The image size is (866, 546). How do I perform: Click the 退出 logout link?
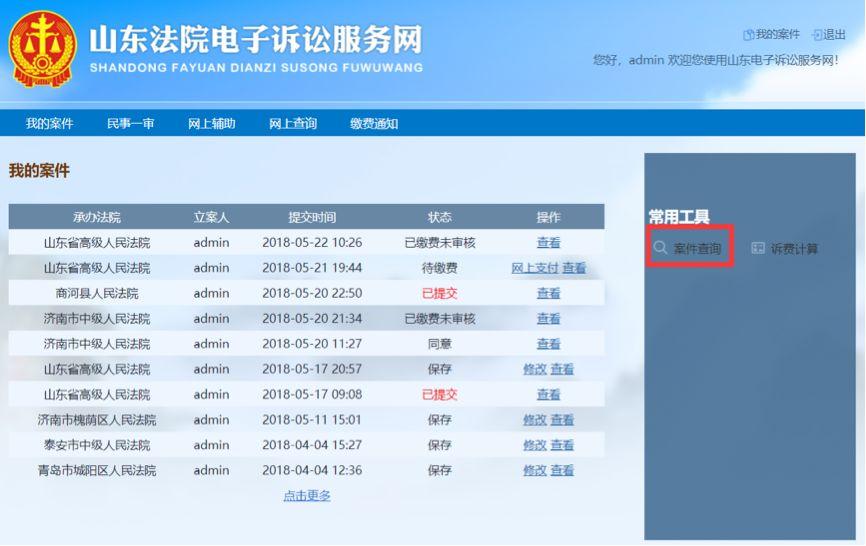pos(834,34)
